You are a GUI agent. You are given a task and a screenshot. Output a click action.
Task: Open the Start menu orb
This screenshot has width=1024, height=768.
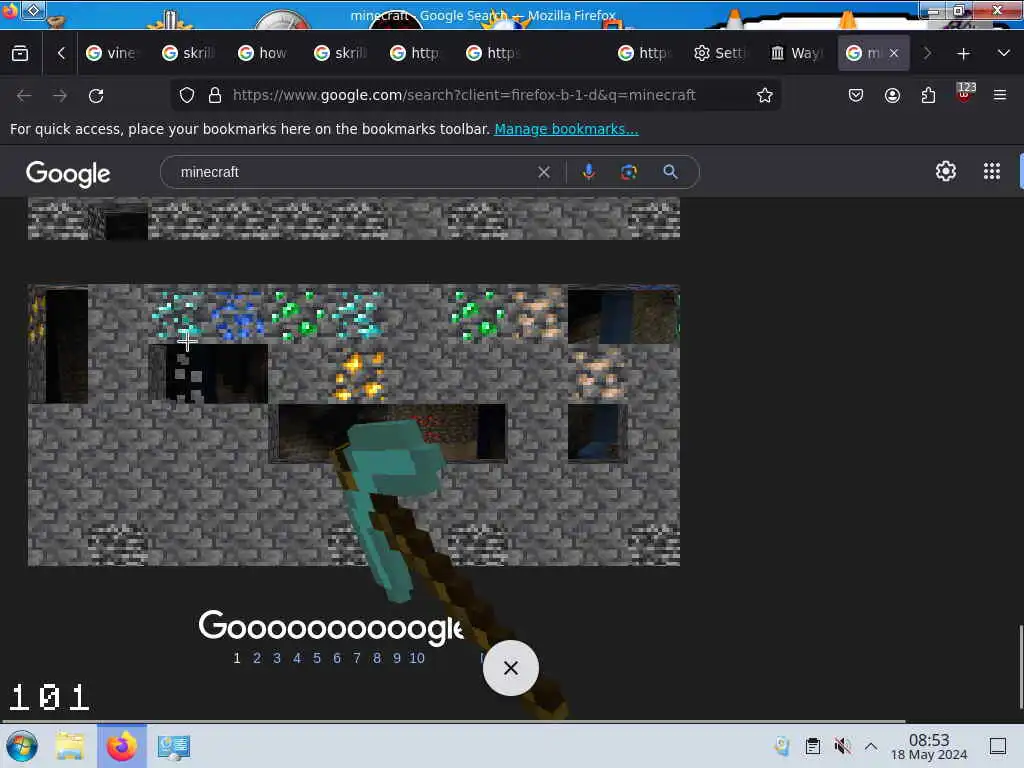[x=22, y=746]
